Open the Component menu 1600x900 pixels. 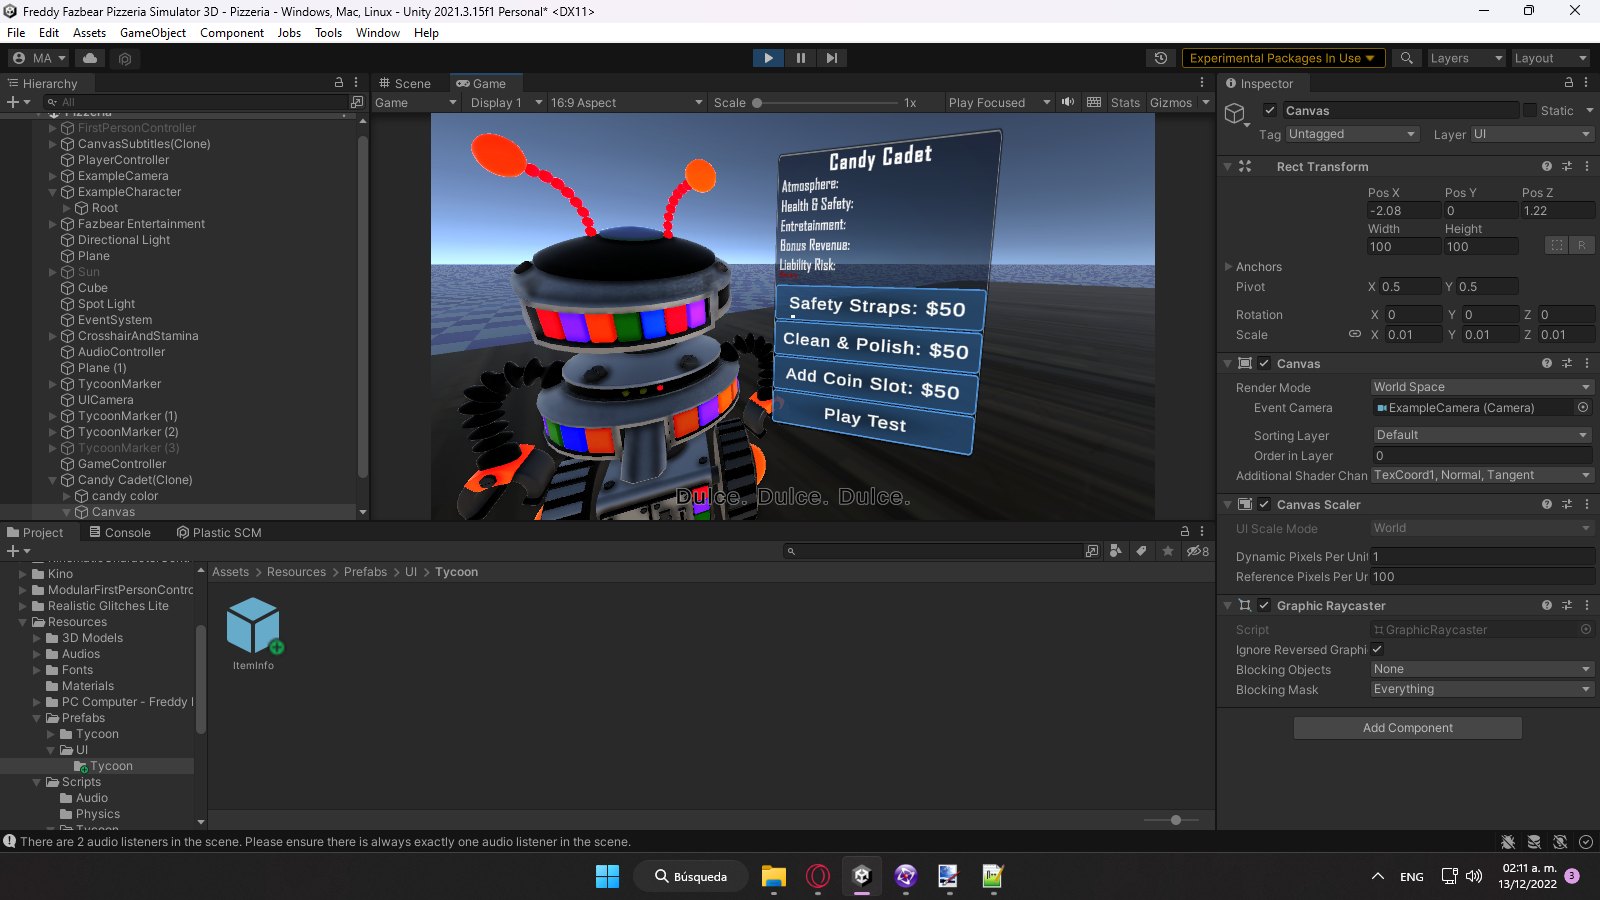coord(232,33)
